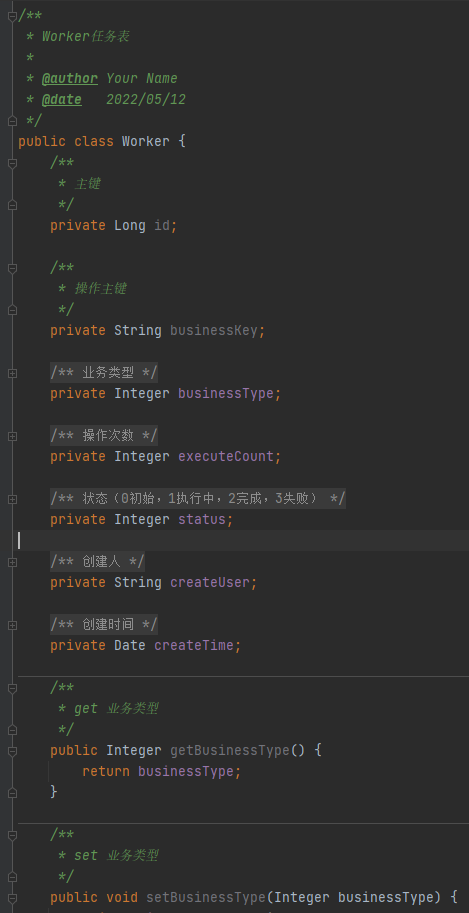This screenshot has height=913, width=469.
Task: Expand the folded 状态 status comment
Action: [12, 498]
